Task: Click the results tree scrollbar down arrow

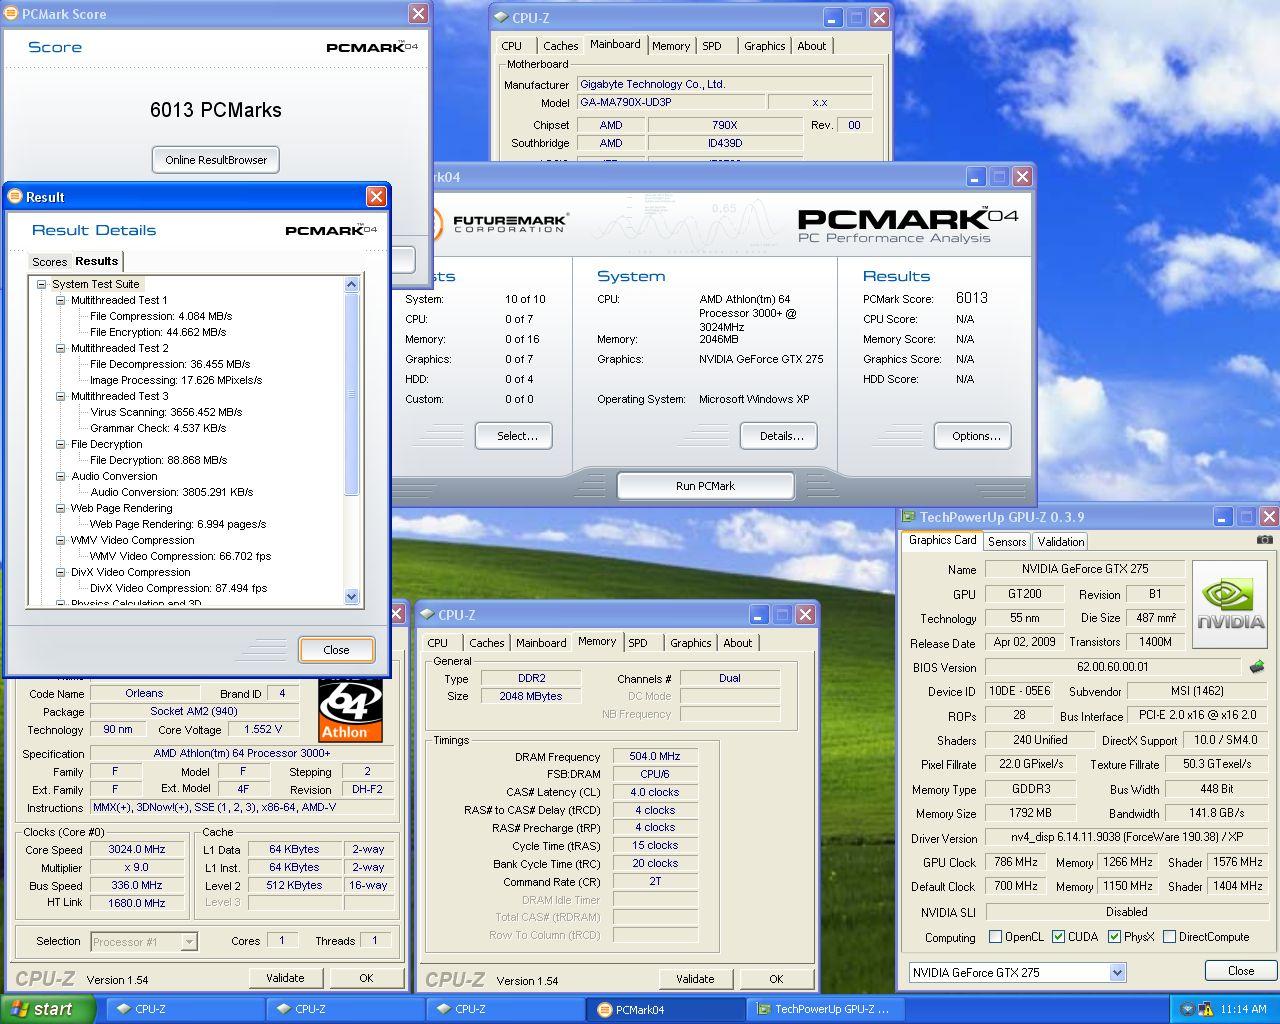Action: tap(352, 596)
